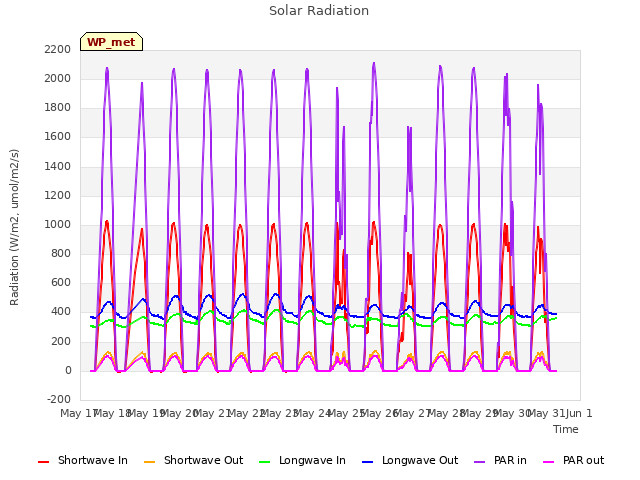The height and width of the screenshot is (480, 640).
Task: Click the Radiation y-axis title
Action: 14,227
